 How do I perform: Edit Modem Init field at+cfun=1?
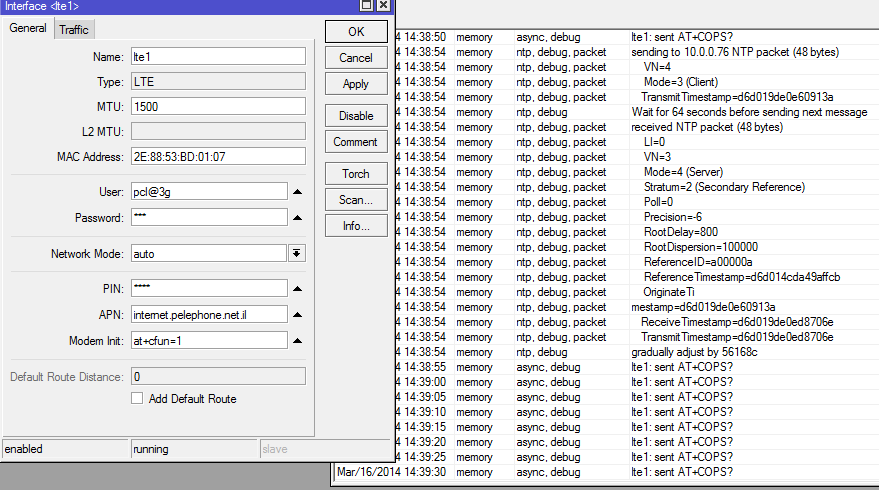click(x=210, y=340)
